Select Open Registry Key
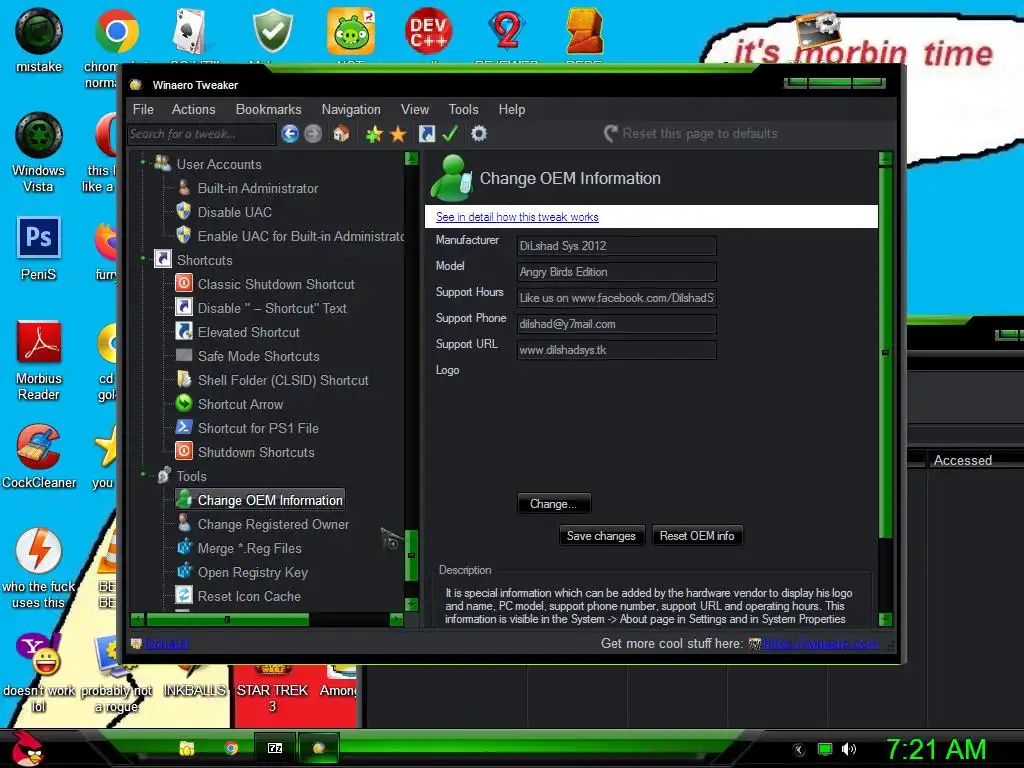Viewport: 1024px width, 768px height. point(252,573)
